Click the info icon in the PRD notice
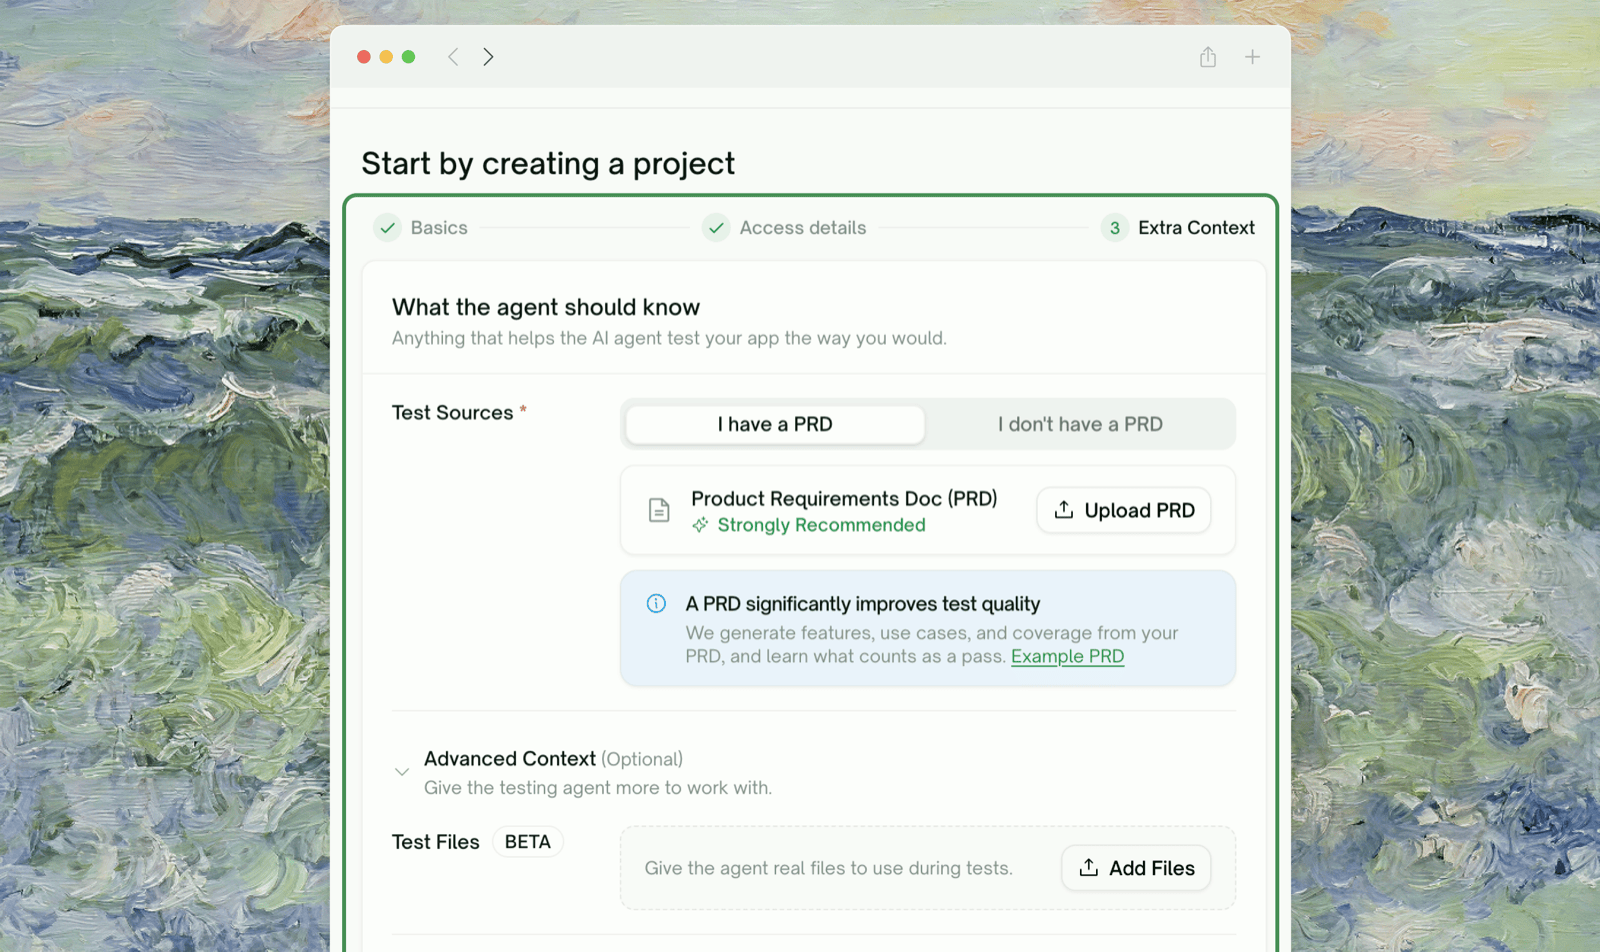This screenshot has width=1600, height=952. [656, 603]
